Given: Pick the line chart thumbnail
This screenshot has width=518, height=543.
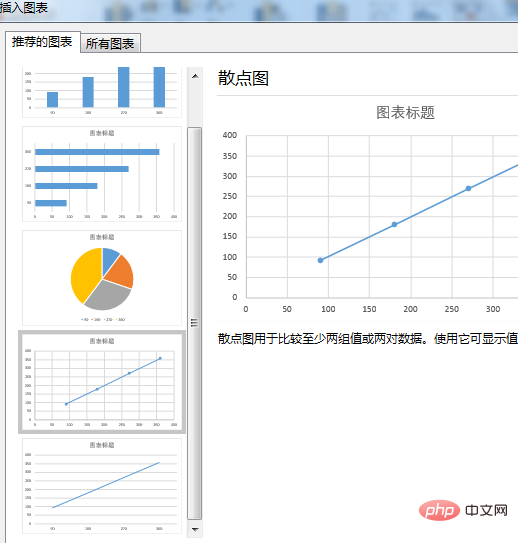Looking at the screenshot, I should 102,486.
